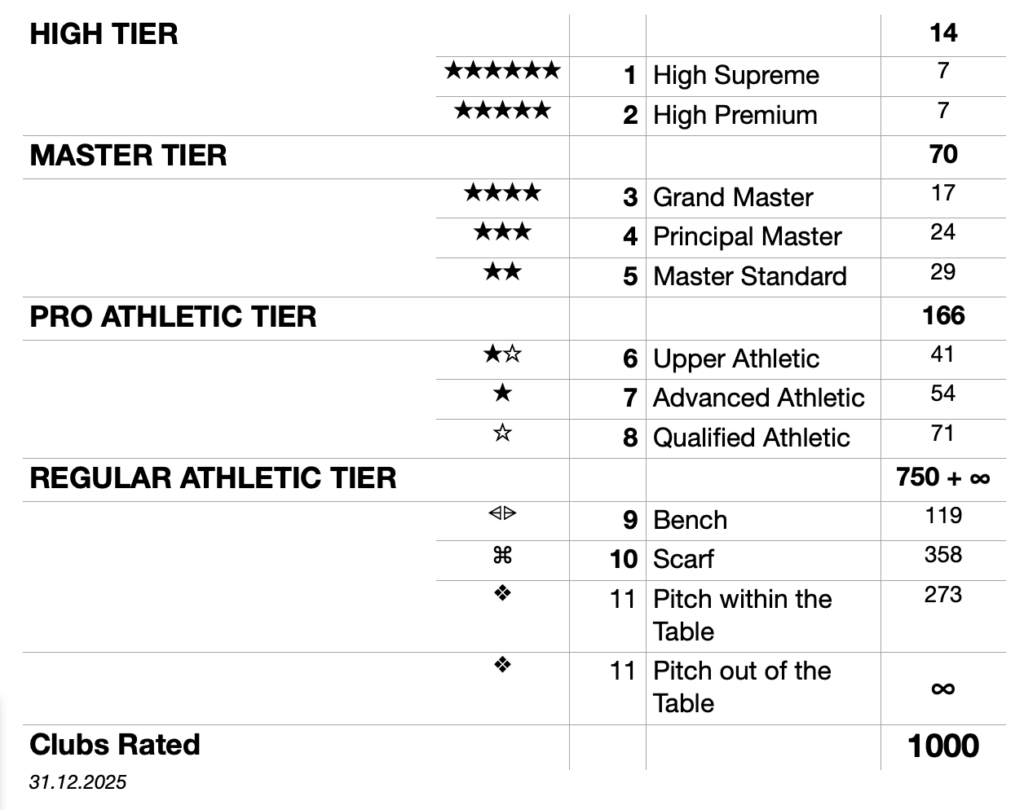Click the filled-and-outline star Upper Athletic icon
1024x810 pixels.
coord(502,355)
